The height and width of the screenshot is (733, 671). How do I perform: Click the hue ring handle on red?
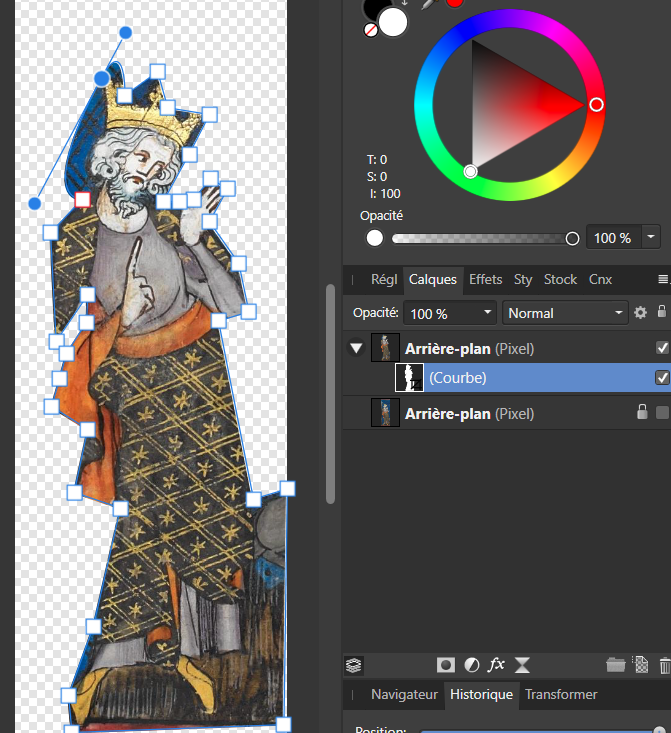click(596, 105)
